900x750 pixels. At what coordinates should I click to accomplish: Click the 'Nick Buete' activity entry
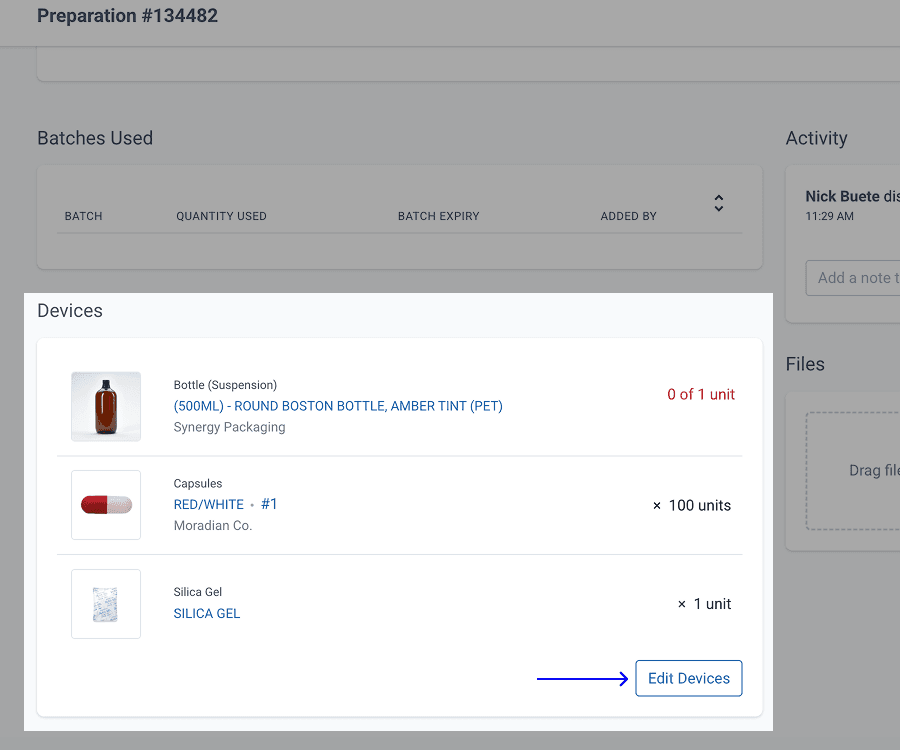[843, 196]
